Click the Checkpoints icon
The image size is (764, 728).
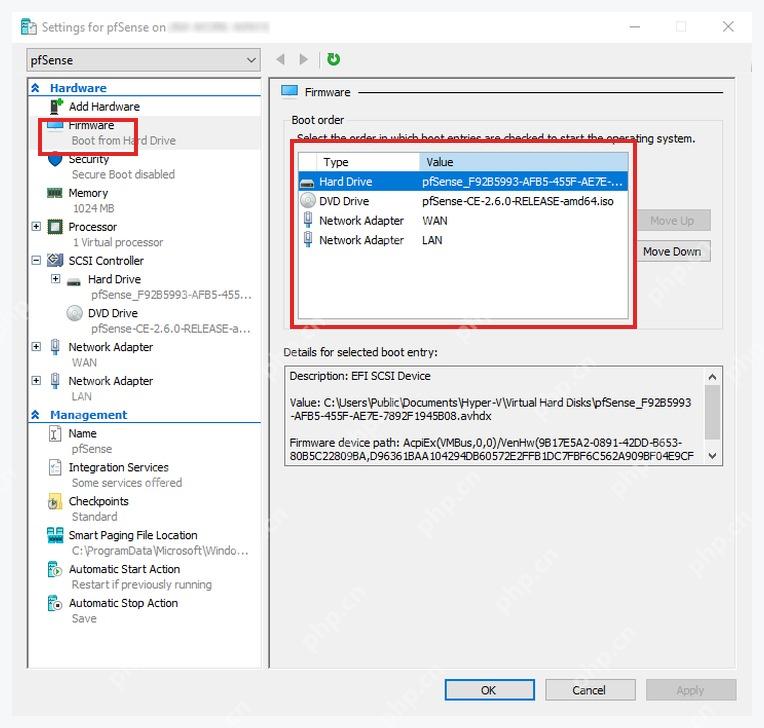pyautogui.click(x=55, y=501)
